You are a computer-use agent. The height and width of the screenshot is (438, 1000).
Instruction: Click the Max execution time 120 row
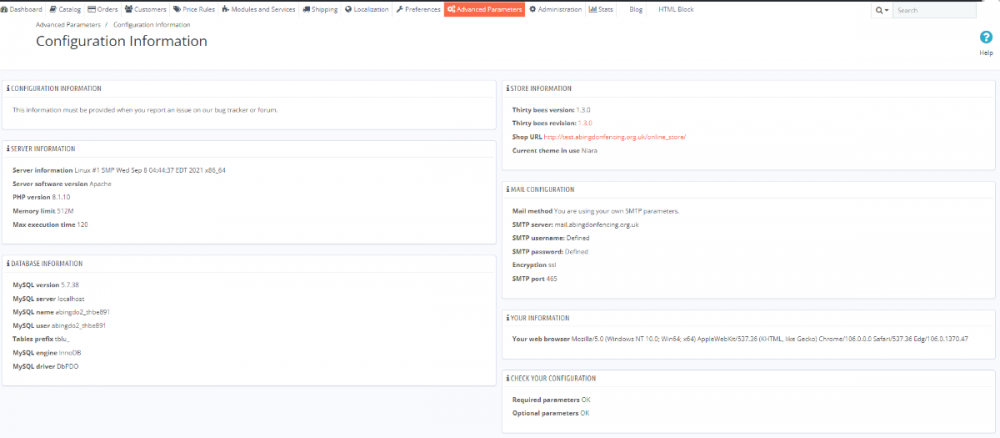(x=50, y=224)
